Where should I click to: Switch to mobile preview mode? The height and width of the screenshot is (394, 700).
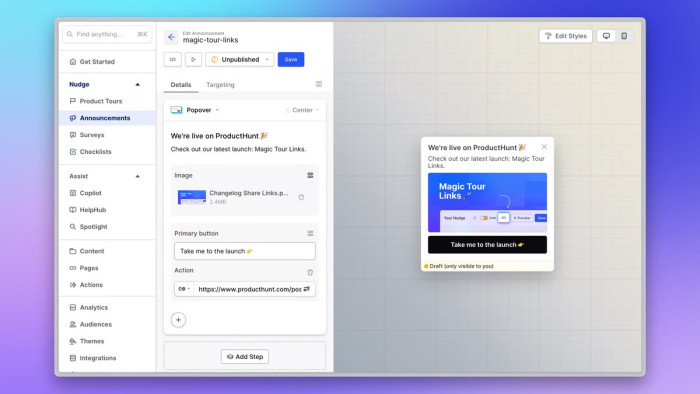pos(624,36)
